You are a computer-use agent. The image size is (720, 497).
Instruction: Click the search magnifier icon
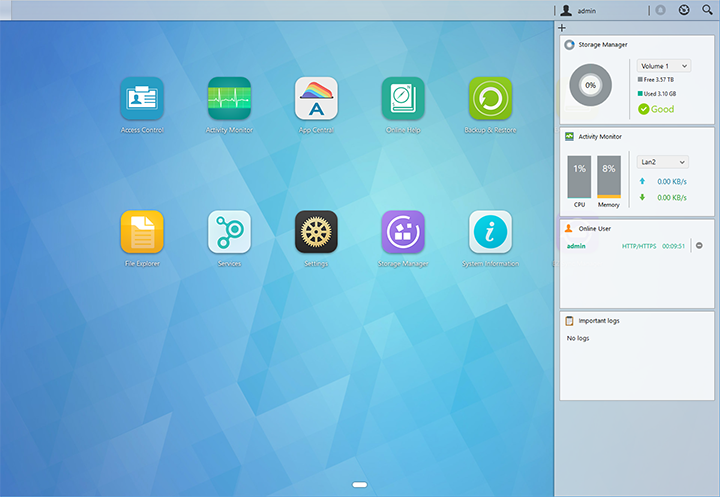point(708,10)
